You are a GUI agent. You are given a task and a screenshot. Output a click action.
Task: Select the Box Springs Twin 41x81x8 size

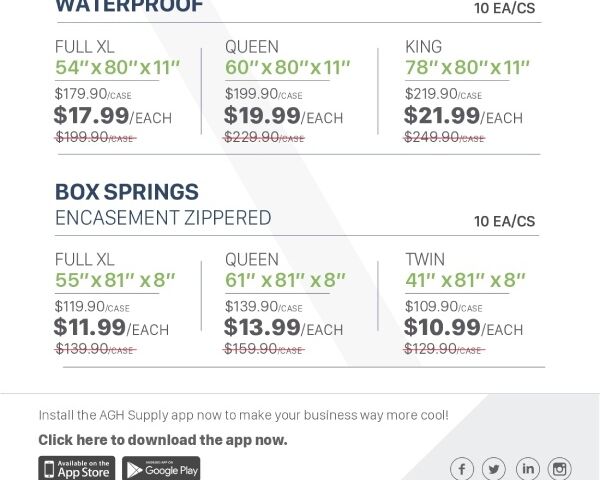pyautogui.click(x=465, y=281)
